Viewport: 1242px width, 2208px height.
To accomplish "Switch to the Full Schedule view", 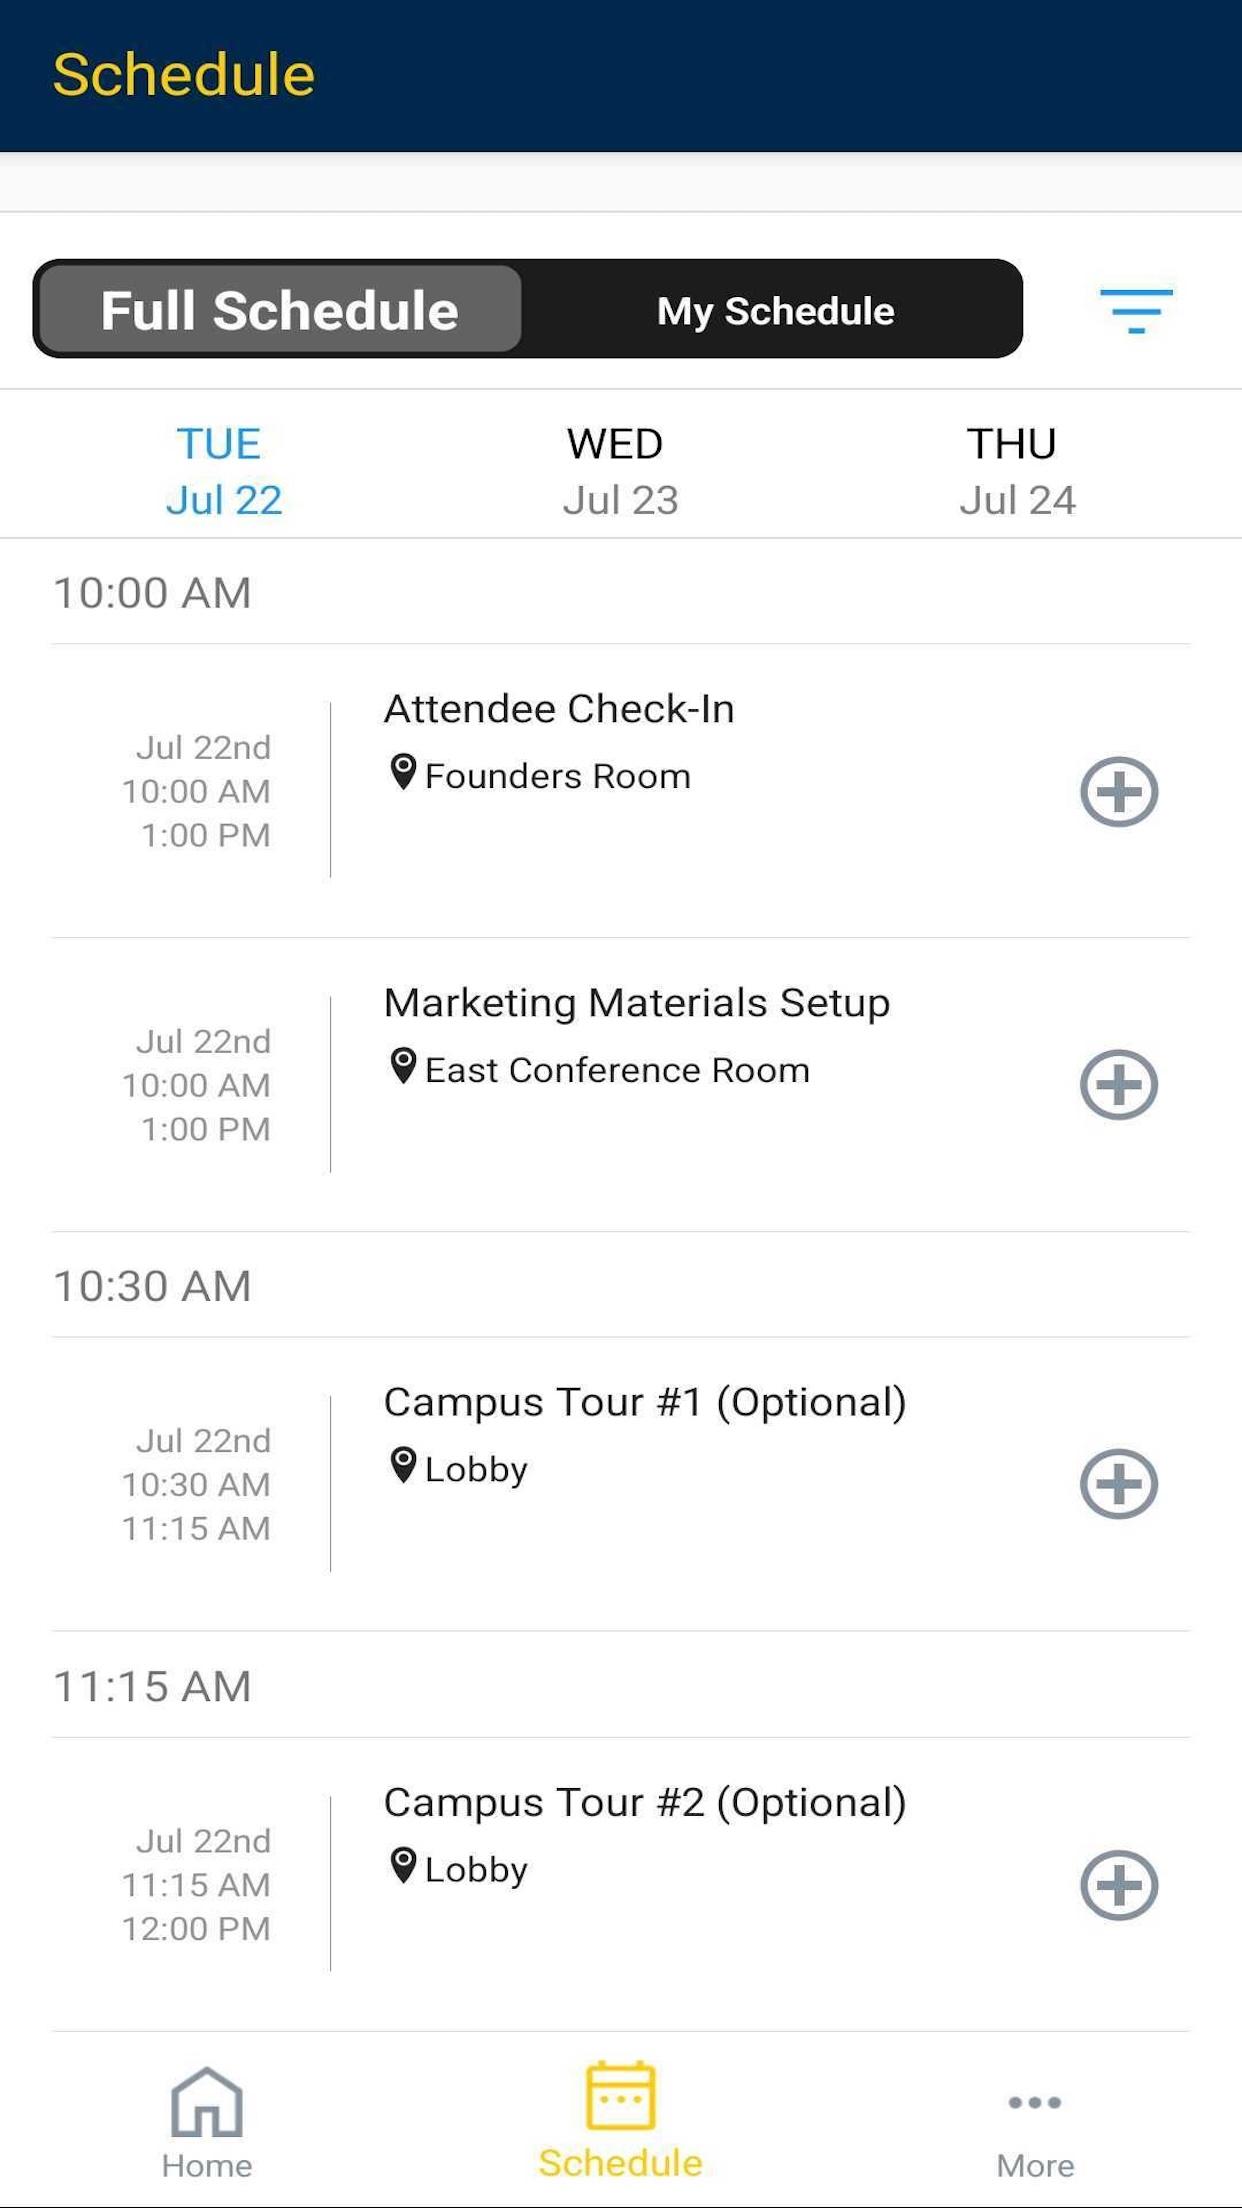I will pyautogui.click(x=279, y=310).
